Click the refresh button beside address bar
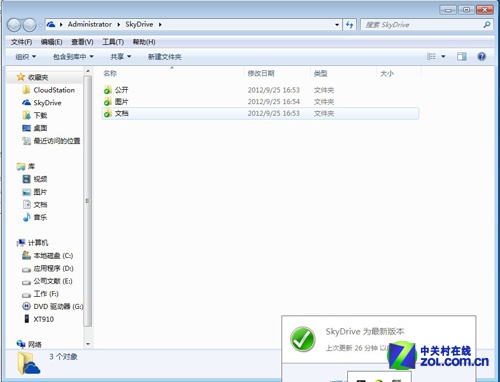This screenshot has width=500, height=382. (349, 25)
